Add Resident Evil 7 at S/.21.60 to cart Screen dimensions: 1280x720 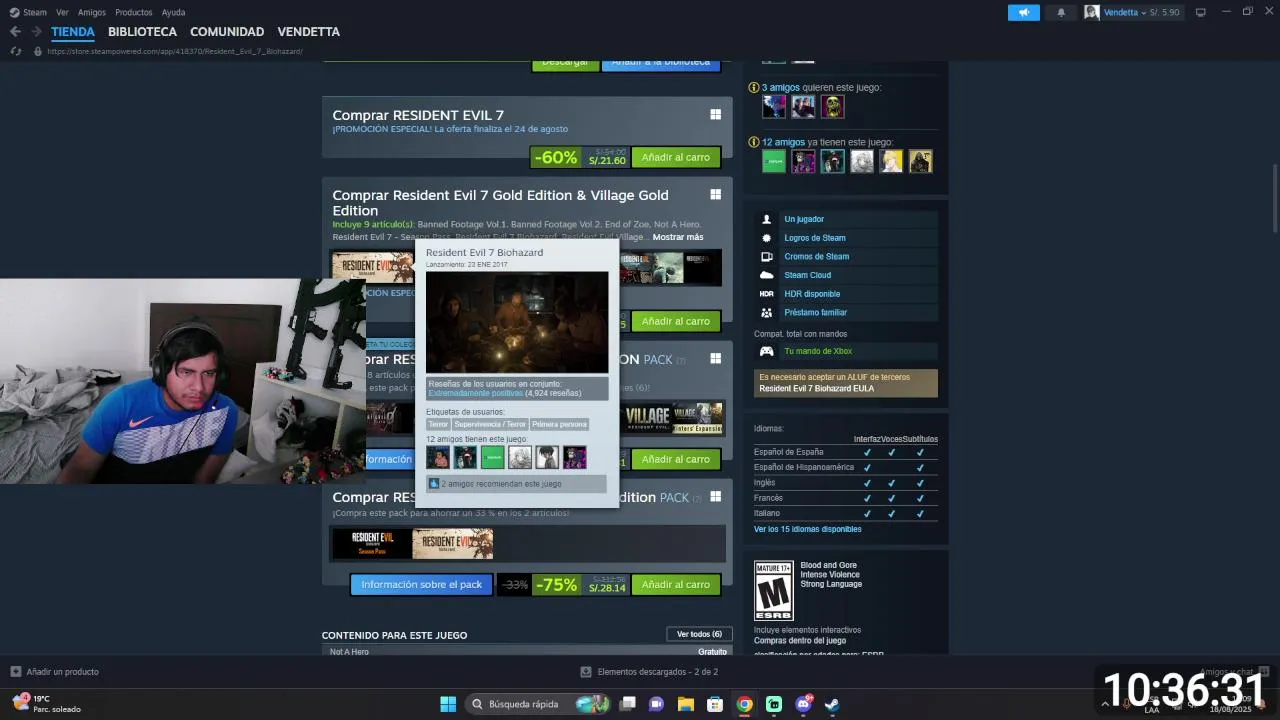coord(676,157)
